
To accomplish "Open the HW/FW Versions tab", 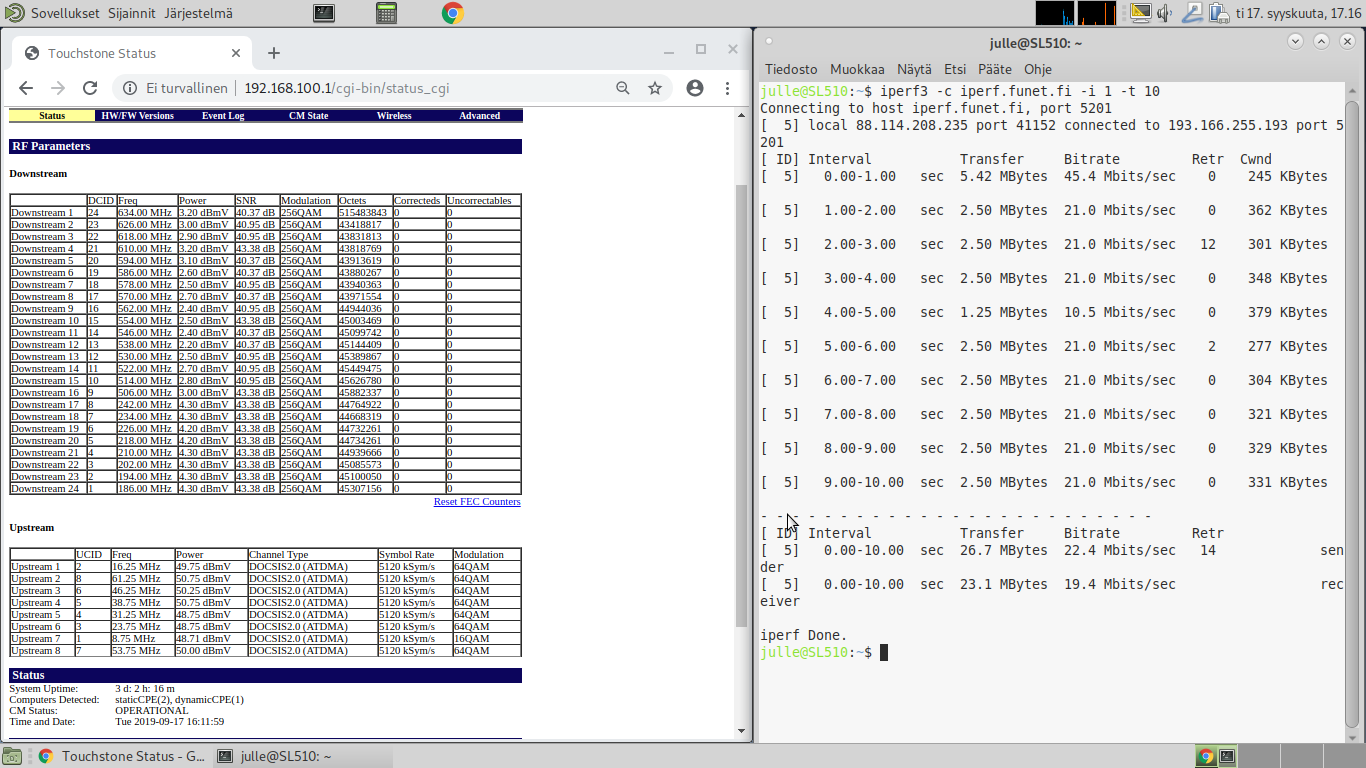I will click(137, 116).
